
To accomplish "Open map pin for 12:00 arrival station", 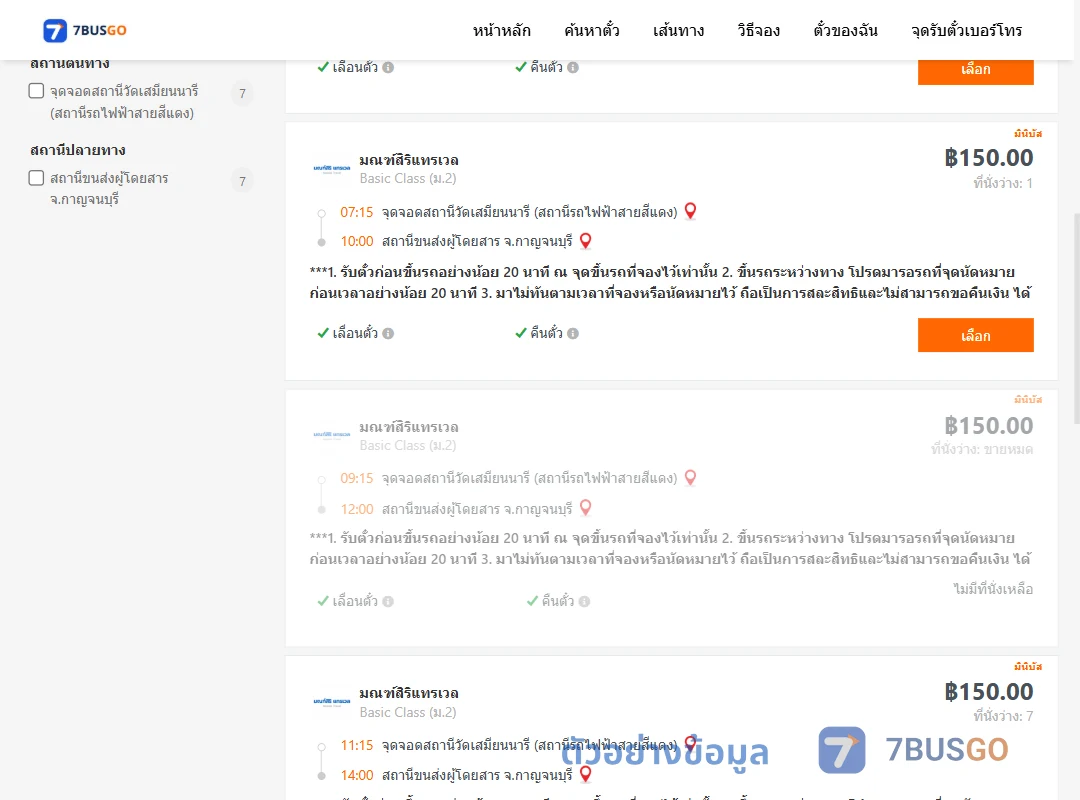I will [585, 509].
